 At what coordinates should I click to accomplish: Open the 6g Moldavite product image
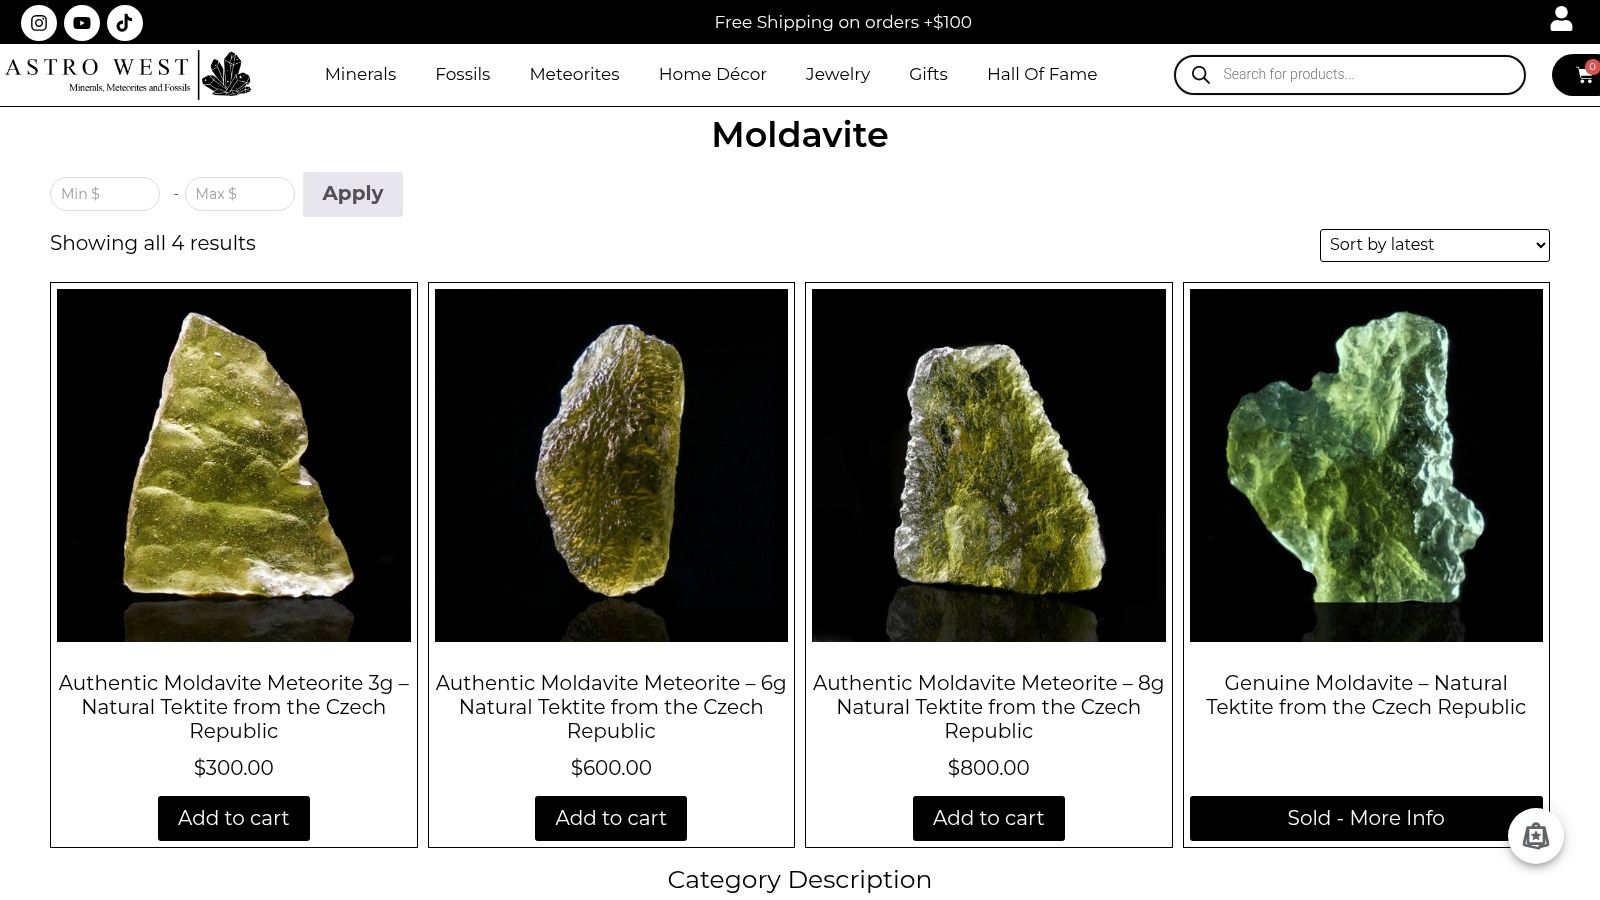tap(611, 465)
